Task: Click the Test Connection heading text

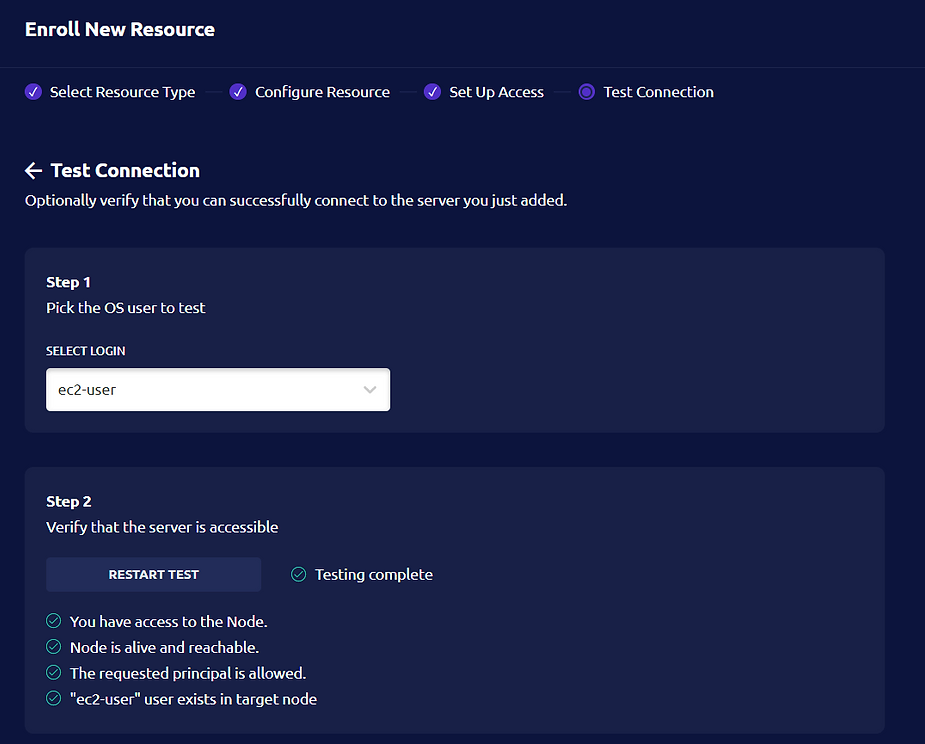Action: (x=125, y=171)
